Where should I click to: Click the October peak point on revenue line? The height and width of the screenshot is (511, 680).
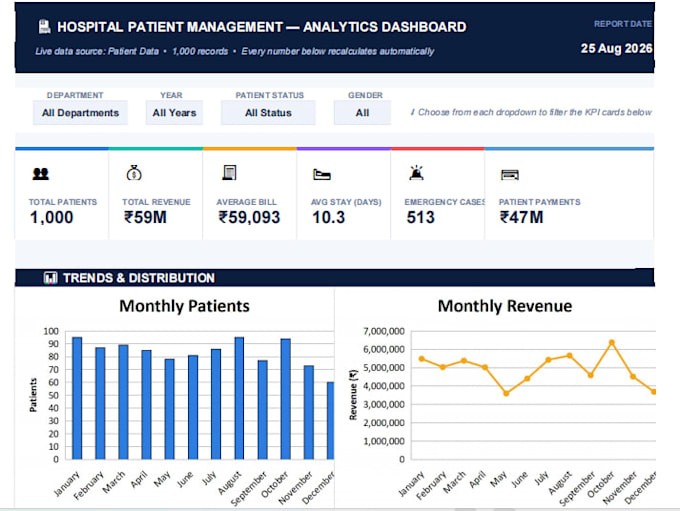612,343
